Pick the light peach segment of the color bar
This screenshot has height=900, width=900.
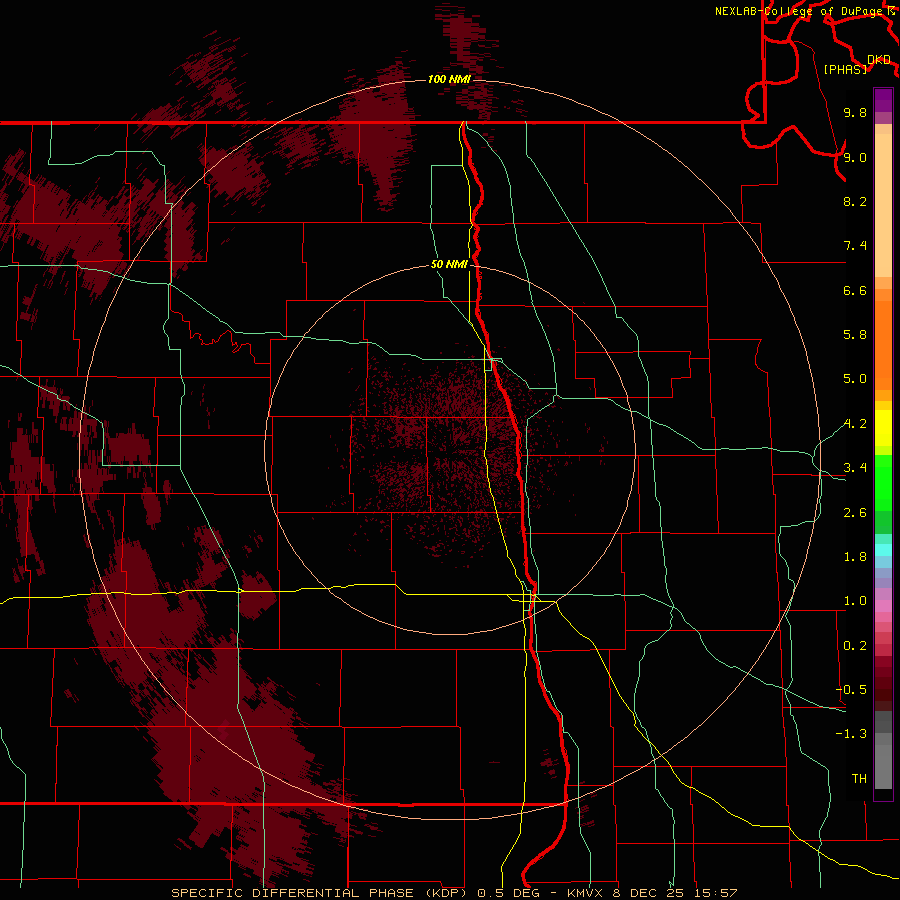(x=883, y=205)
